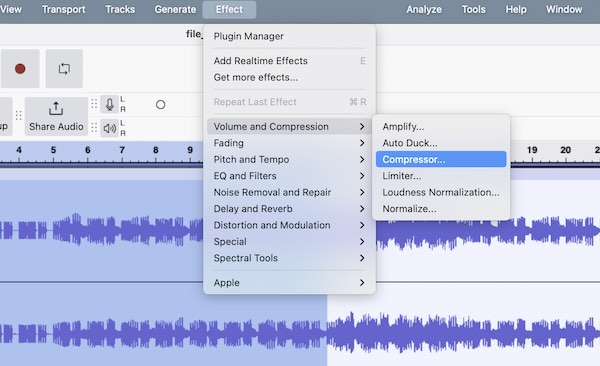600x366 pixels.
Task: Grab the handle before the speaker meter
Action: click(94, 128)
